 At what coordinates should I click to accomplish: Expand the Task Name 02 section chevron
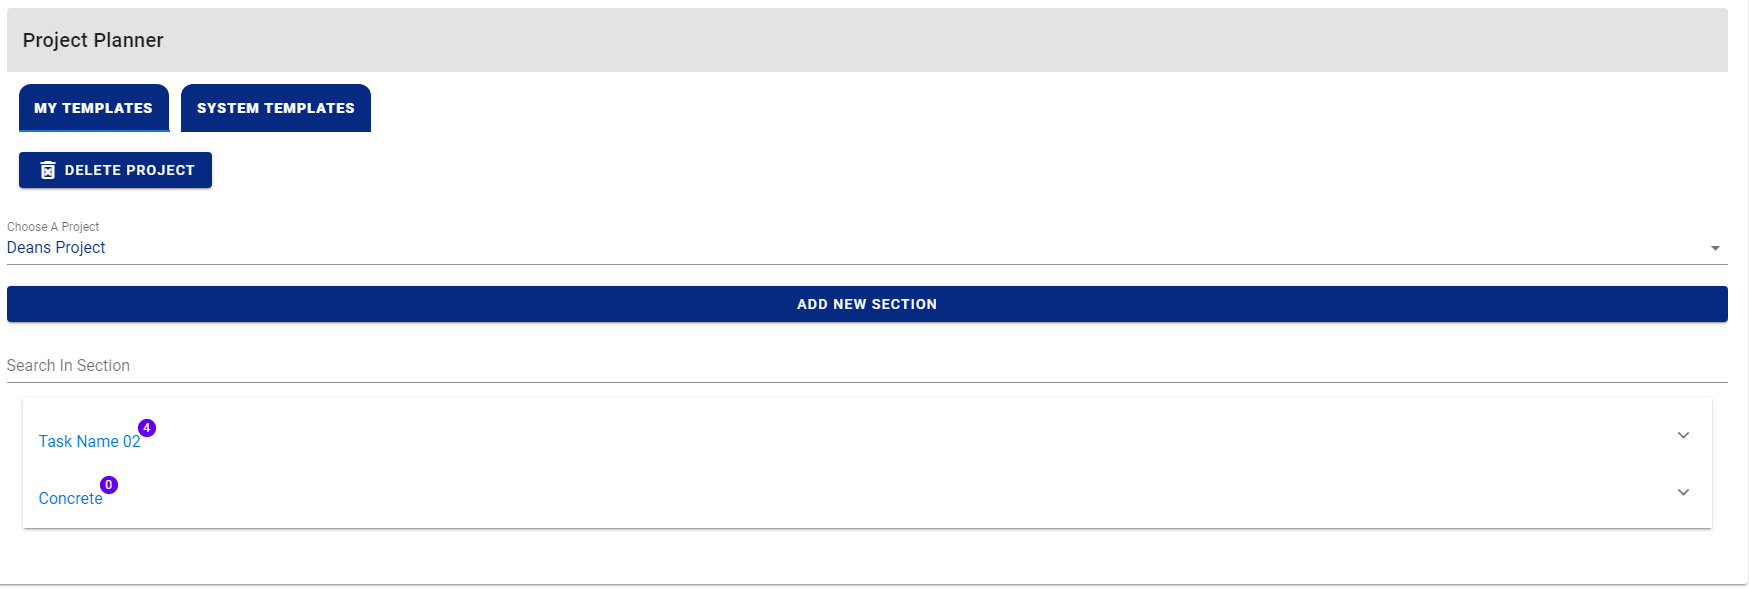(1683, 435)
